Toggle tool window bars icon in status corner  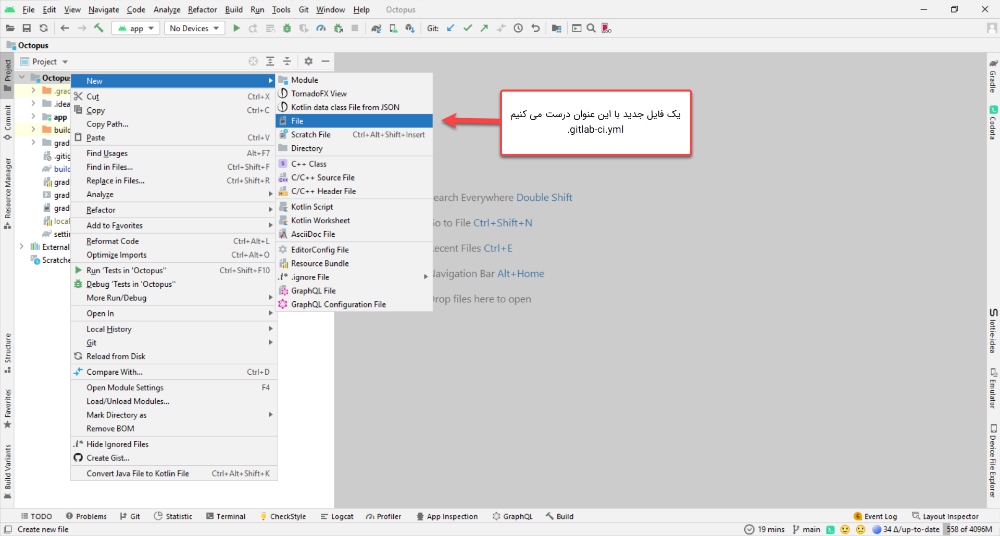point(7,530)
